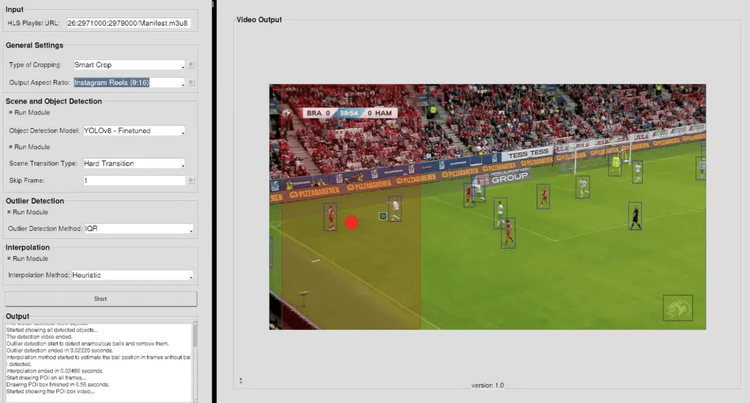Click the small button beside Output Aspect Ratio
The height and width of the screenshot is (403, 750).
click(x=191, y=82)
